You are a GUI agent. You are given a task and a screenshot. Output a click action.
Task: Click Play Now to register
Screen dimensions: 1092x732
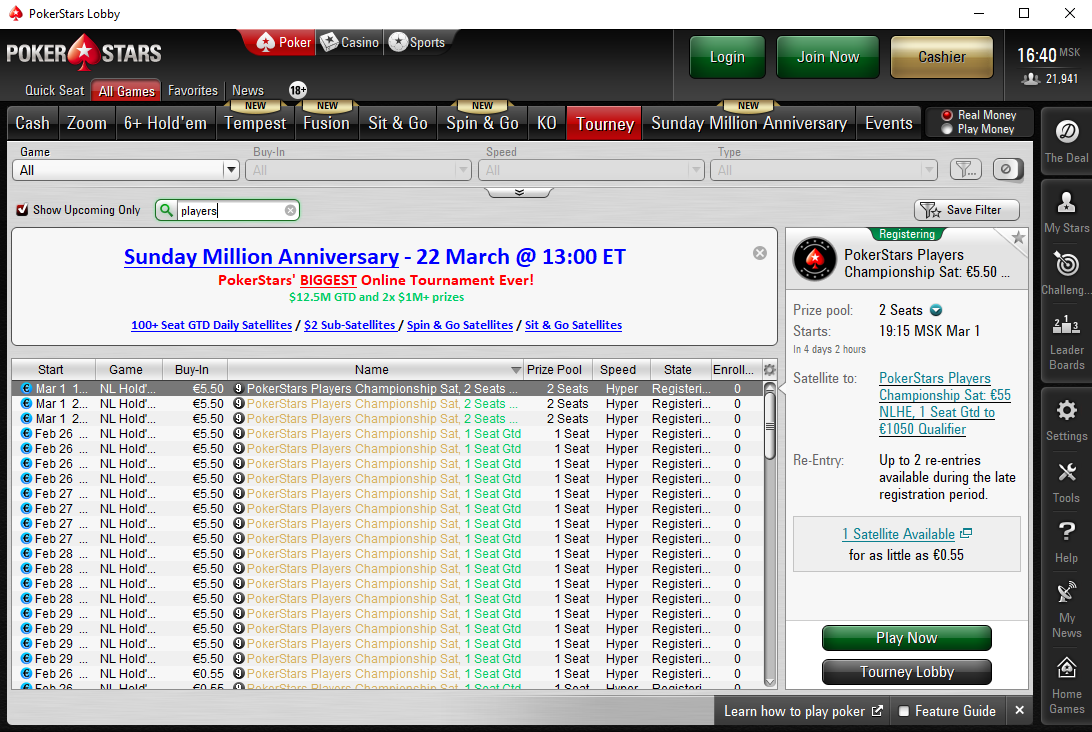pos(907,638)
